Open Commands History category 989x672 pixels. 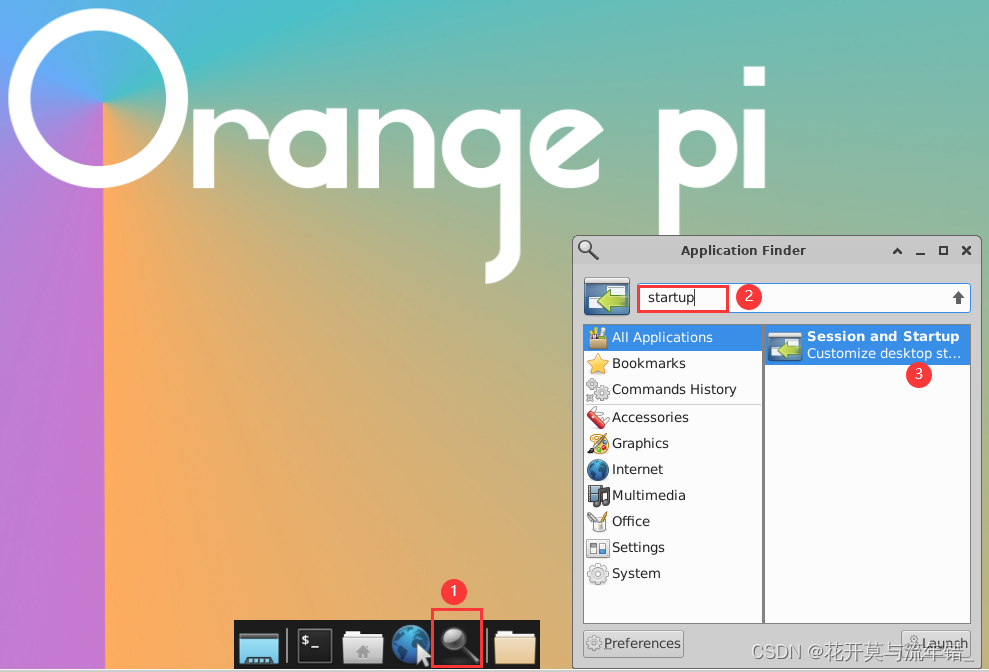pos(673,389)
